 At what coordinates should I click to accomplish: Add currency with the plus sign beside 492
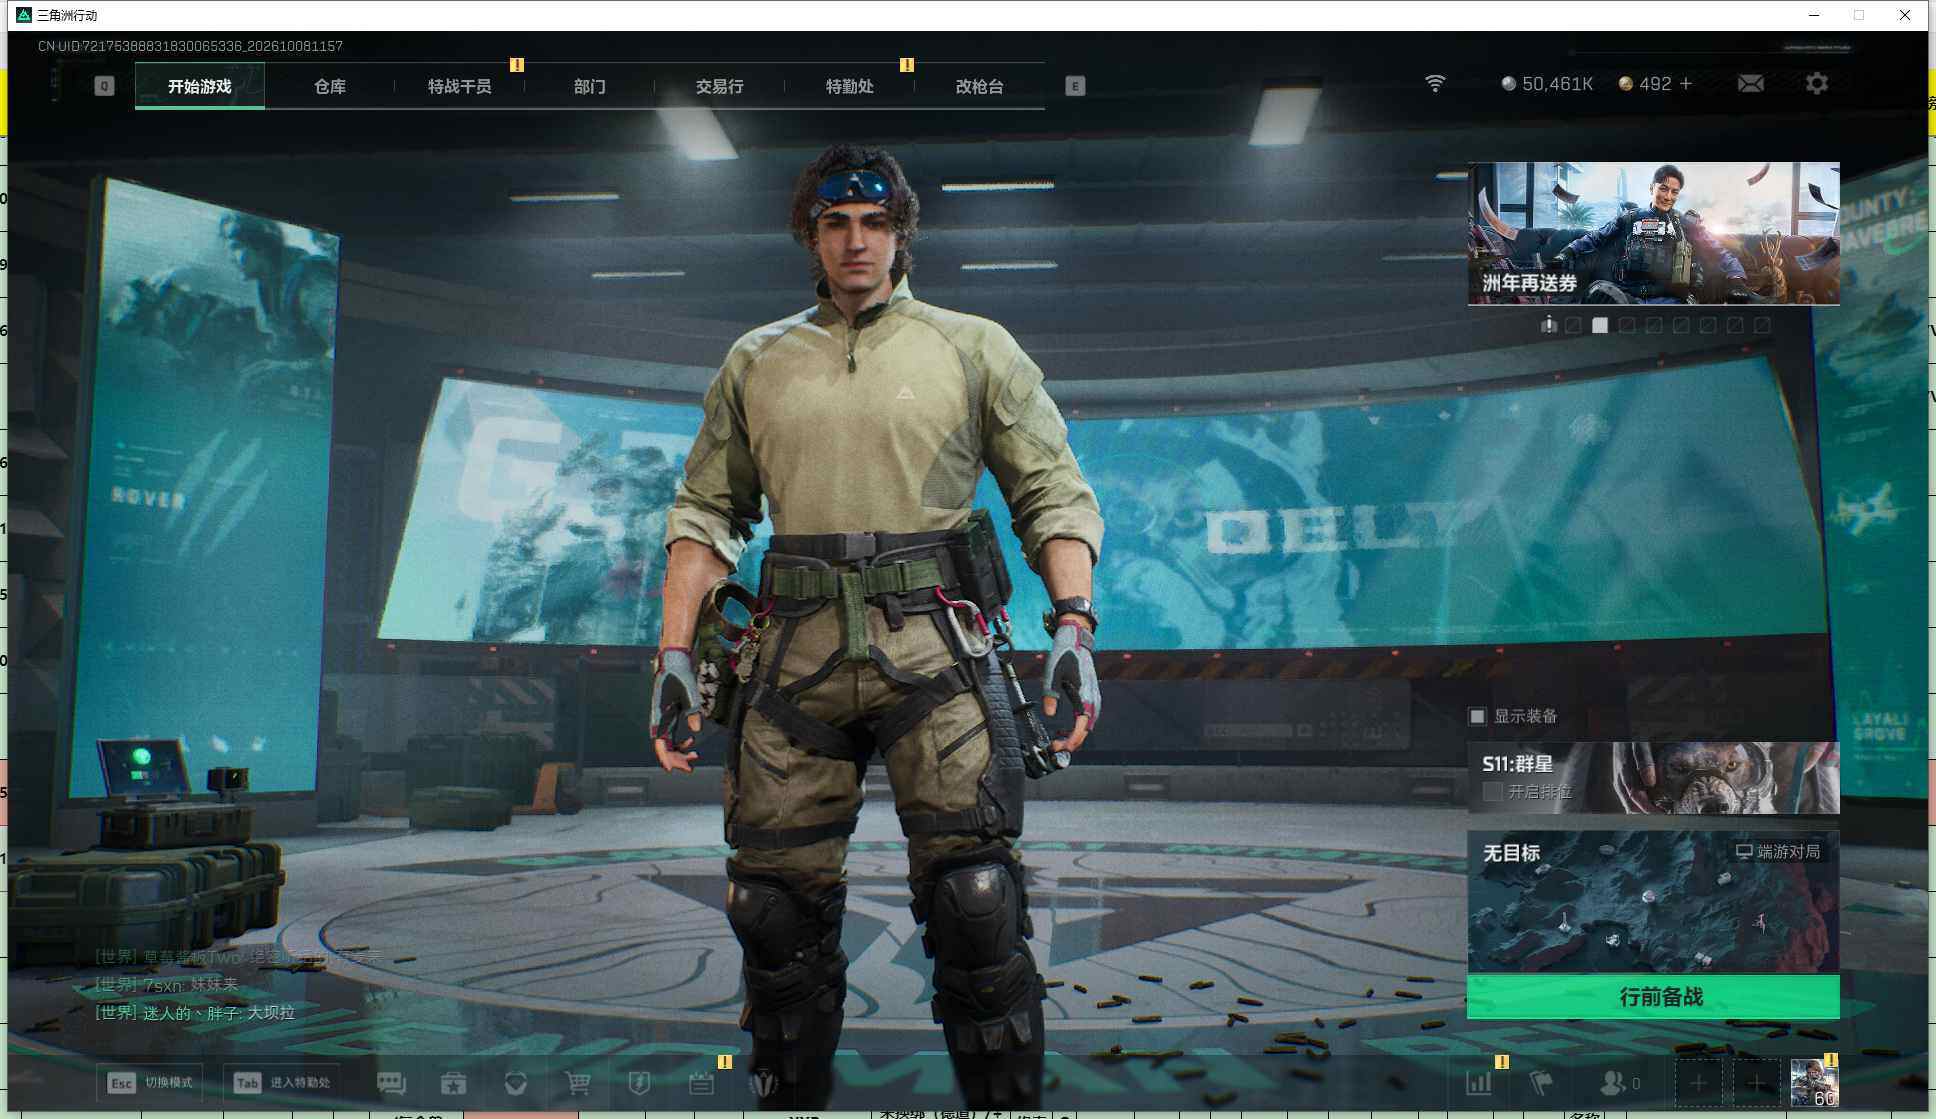point(1686,84)
